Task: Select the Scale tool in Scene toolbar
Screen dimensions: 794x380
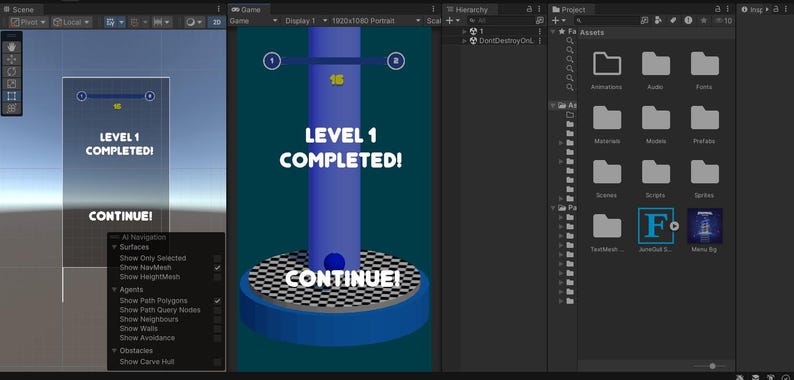Action: point(12,84)
